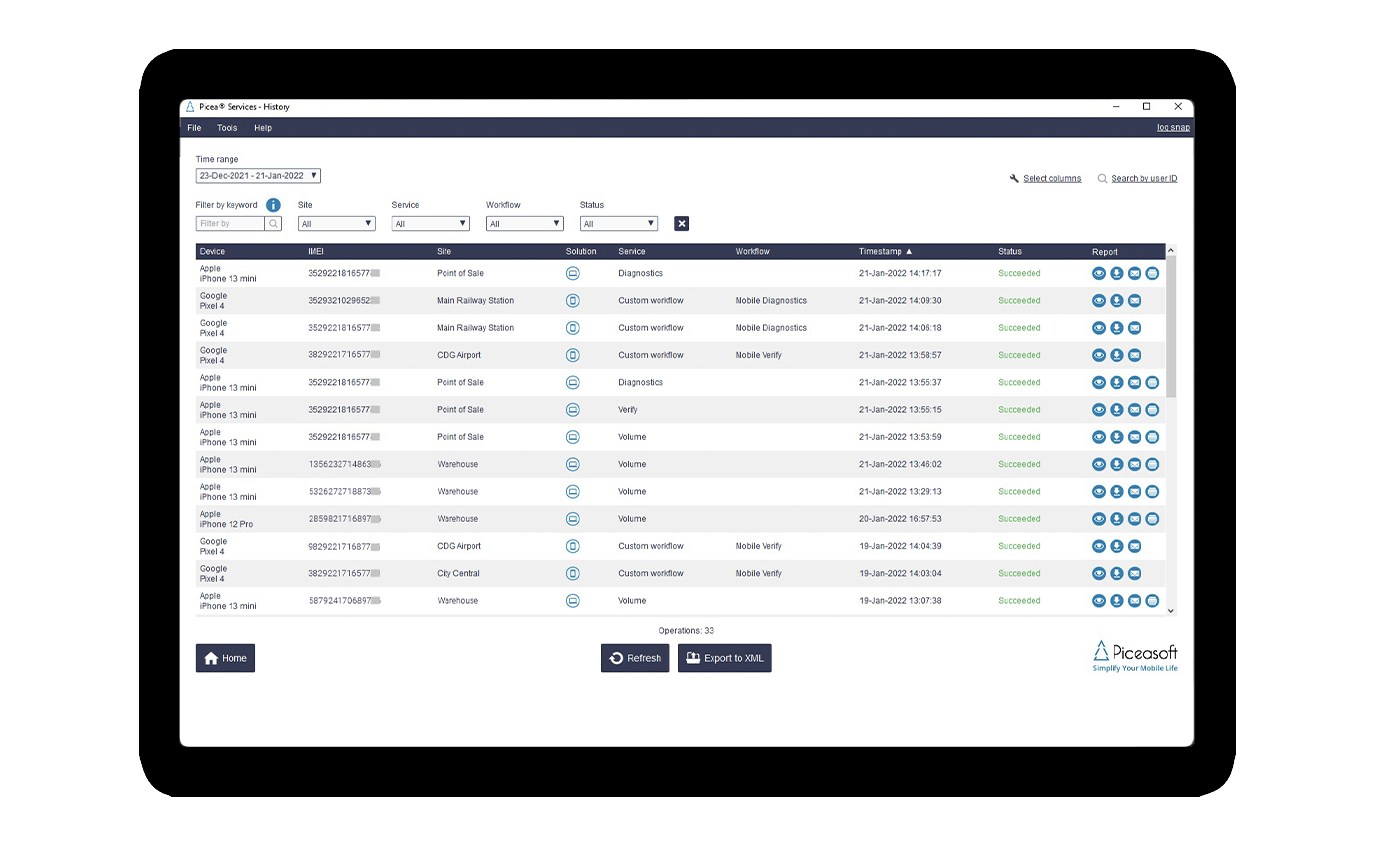The width and height of the screenshot is (1381, 854).
Task: Click the table scrollbar up arrow
Action: (x=1171, y=250)
